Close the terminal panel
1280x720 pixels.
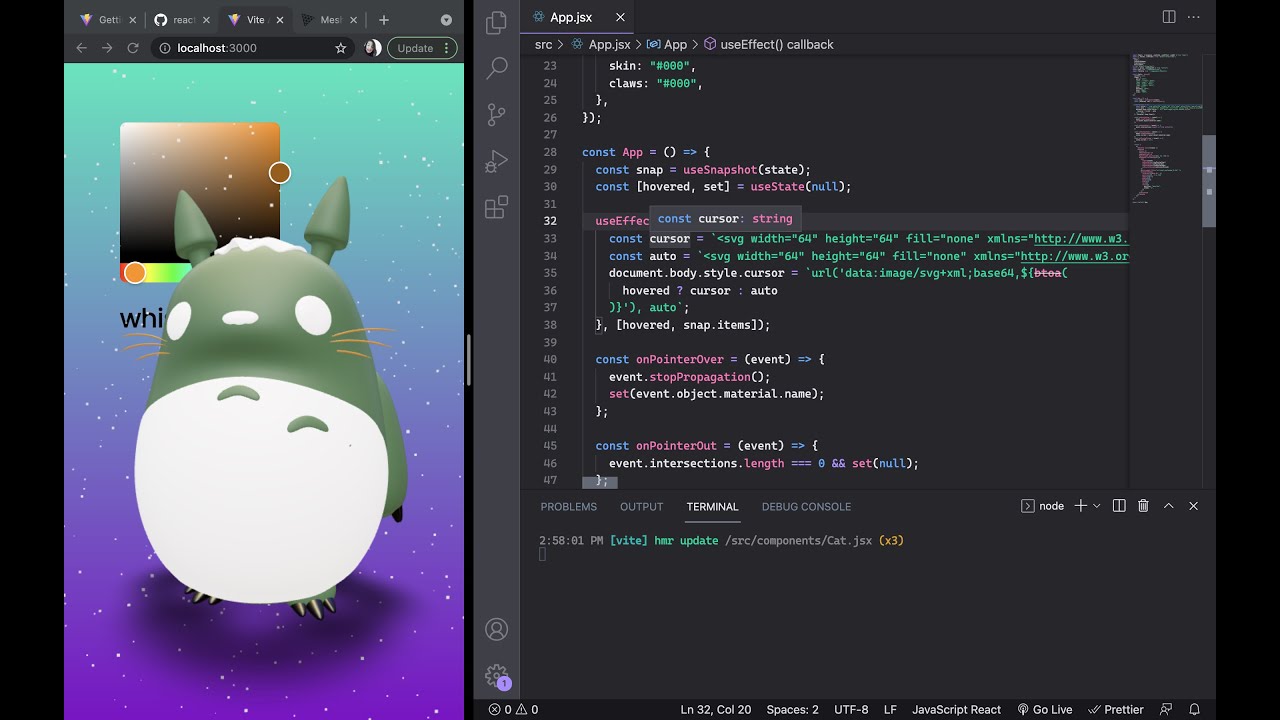(x=1193, y=506)
